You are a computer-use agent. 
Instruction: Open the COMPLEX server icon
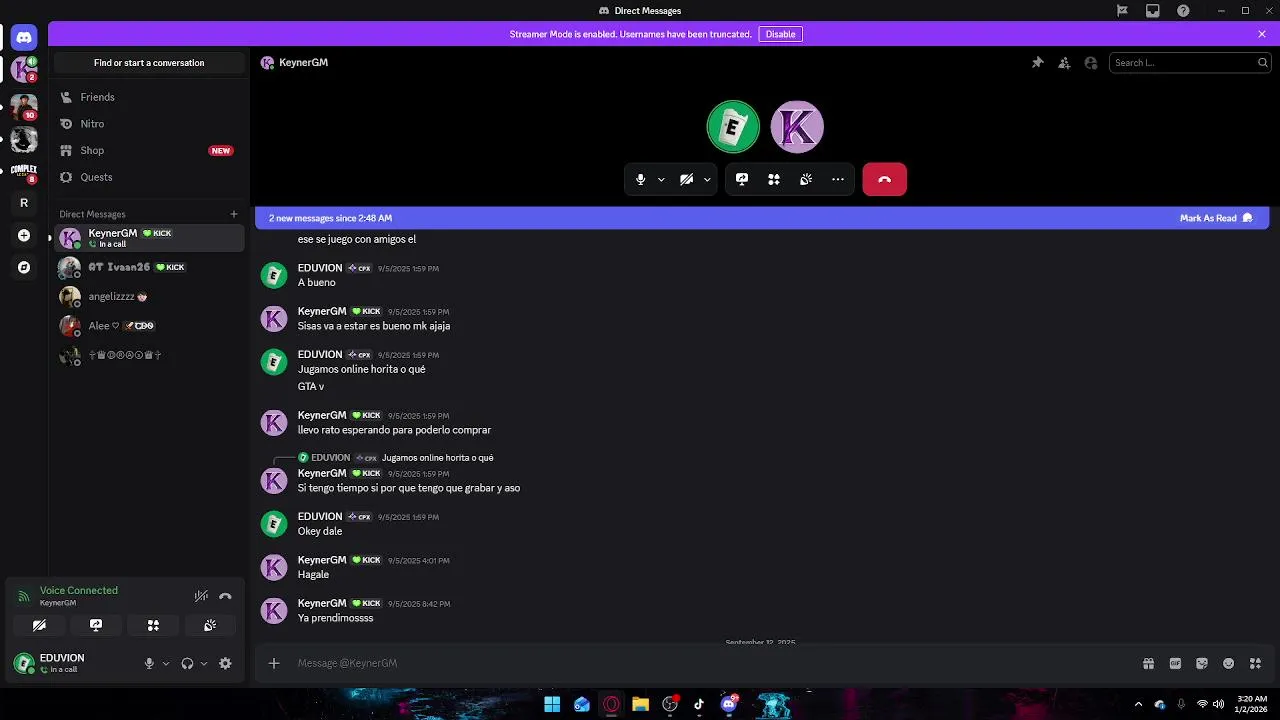(x=24, y=171)
